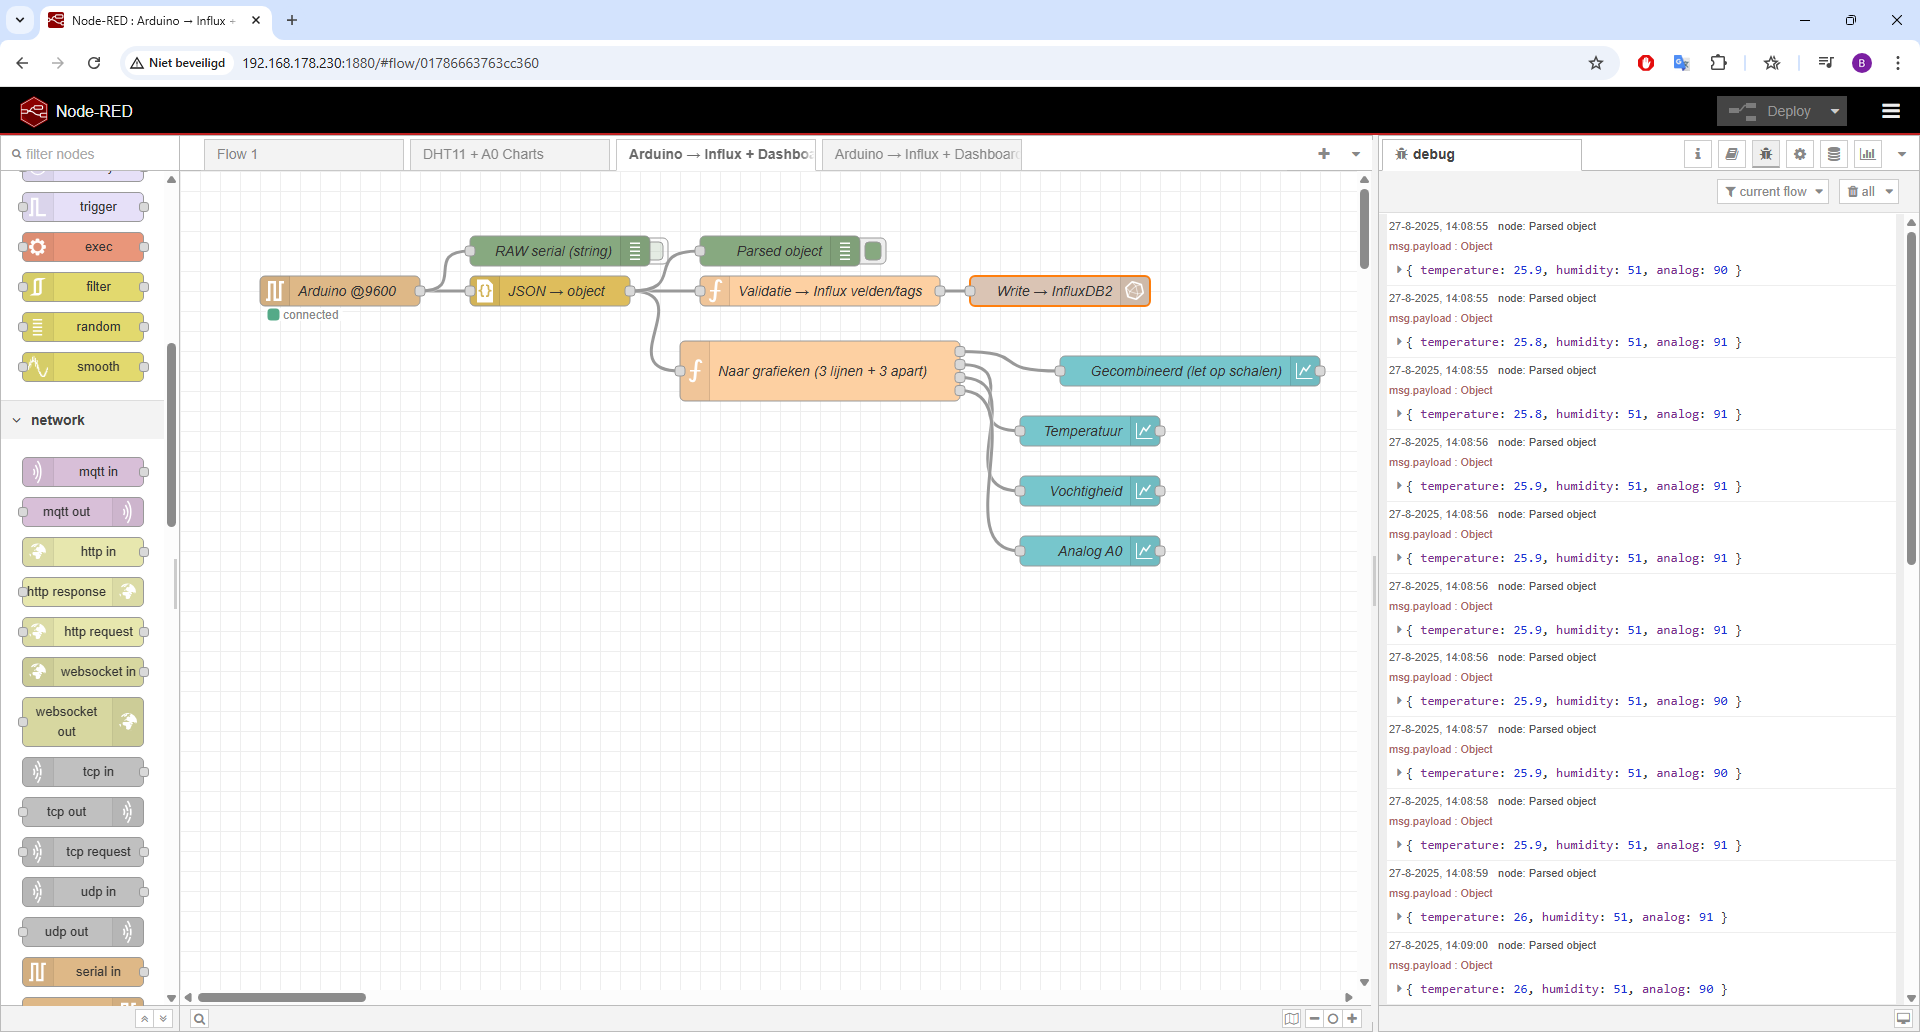Bookmark this page star icon
The height and width of the screenshot is (1032, 1920).
click(x=1596, y=63)
